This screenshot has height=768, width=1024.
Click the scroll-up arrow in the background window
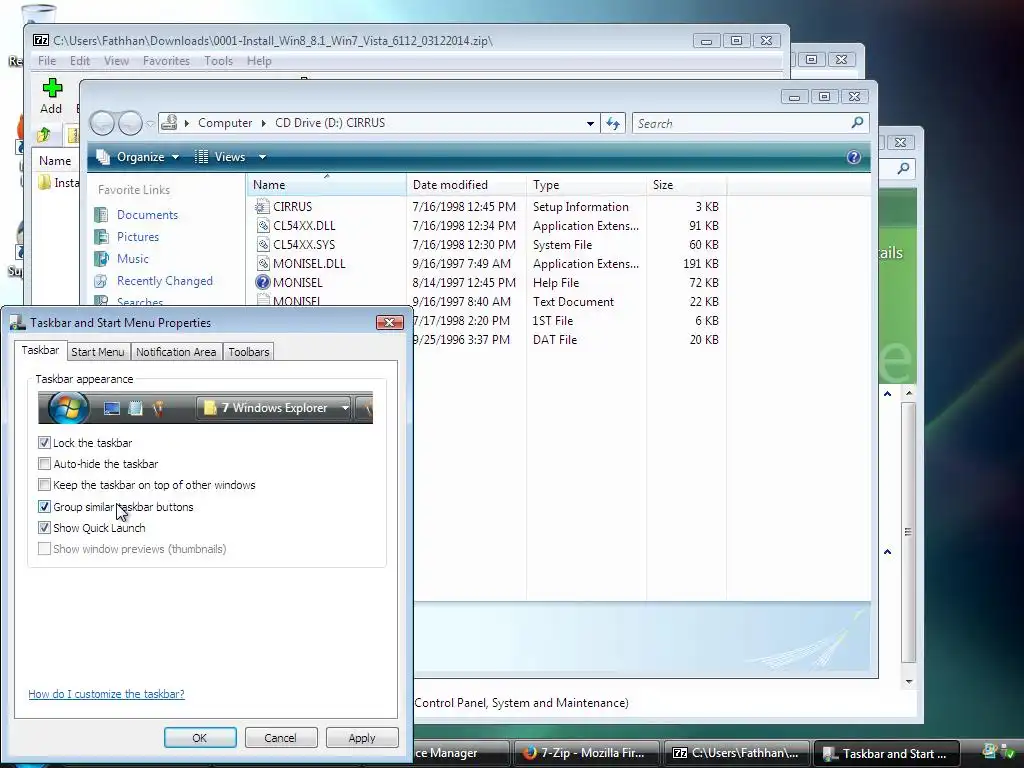(x=908, y=393)
